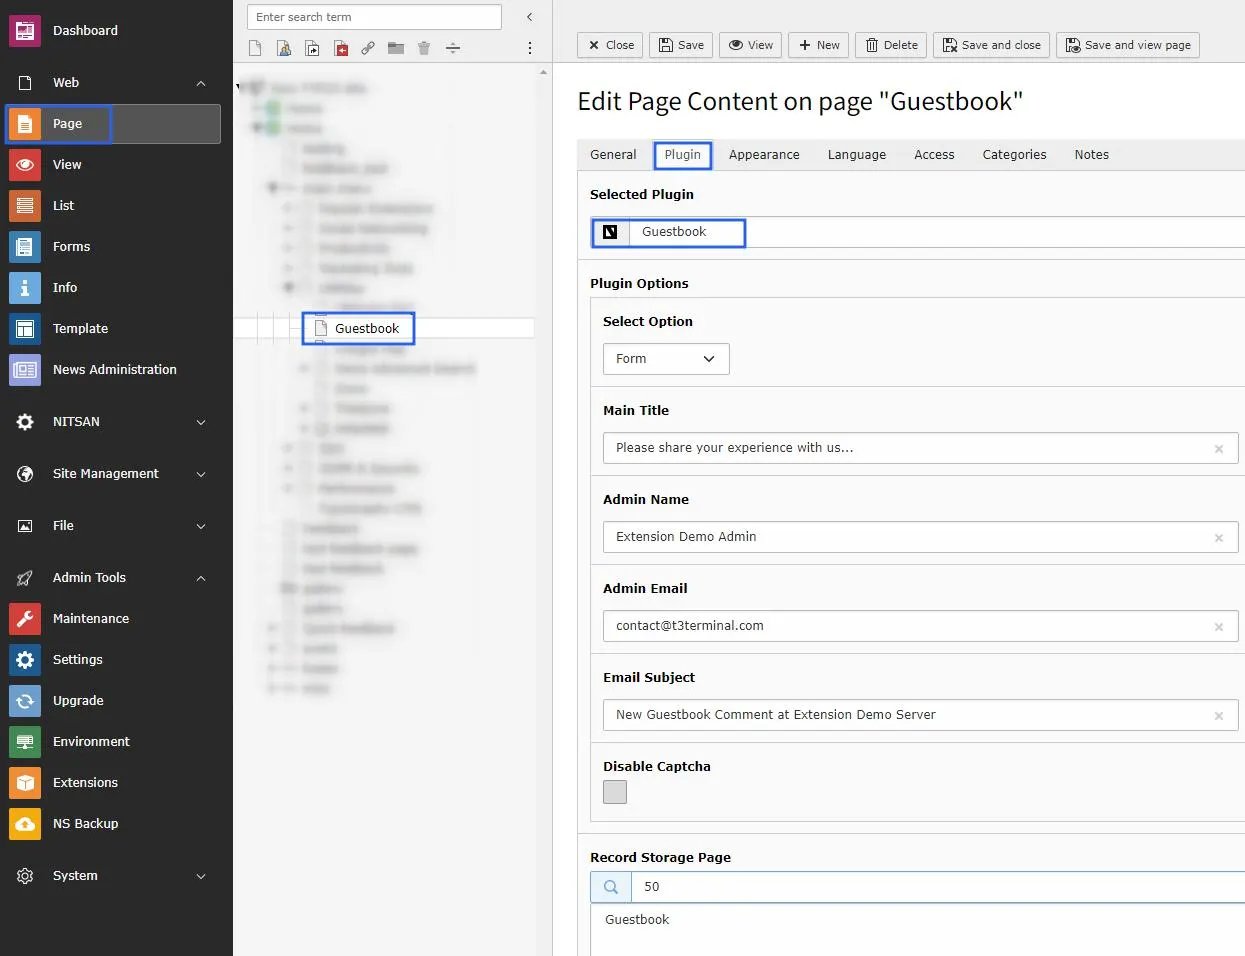Open the Extensions module icon
Screen dimensions: 1245x956
tap(25, 783)
